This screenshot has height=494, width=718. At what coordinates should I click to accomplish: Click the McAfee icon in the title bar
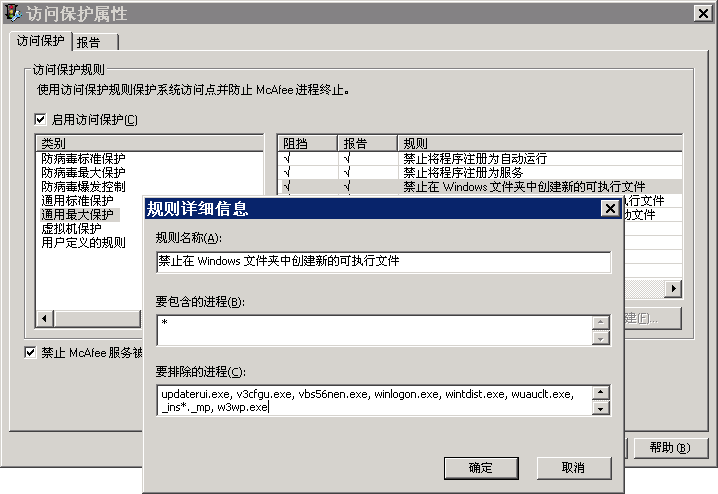(x=13, y=13)
